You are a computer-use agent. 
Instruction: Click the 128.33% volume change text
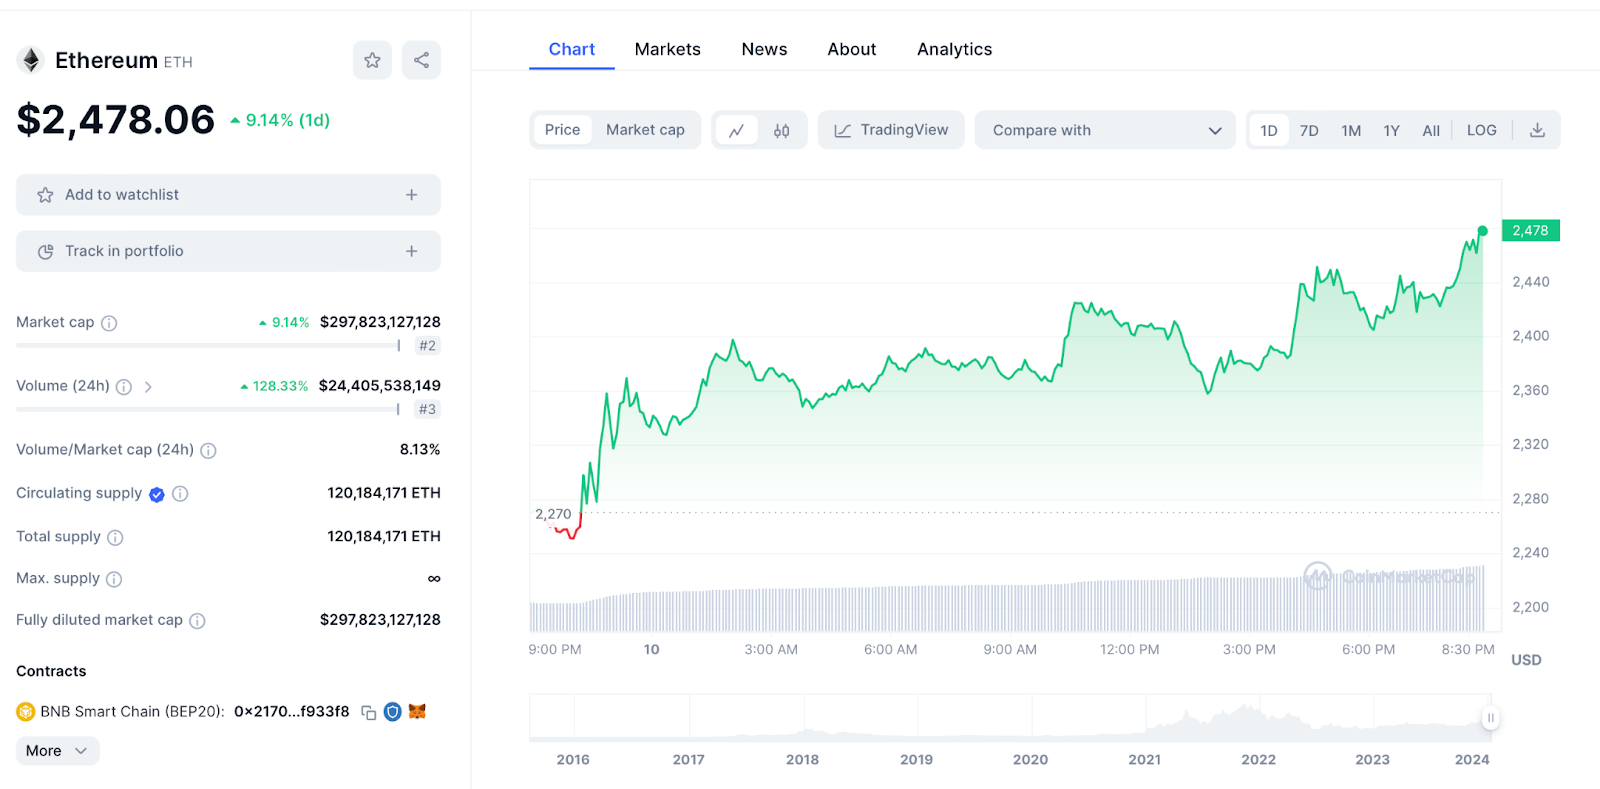pos(274,386)
